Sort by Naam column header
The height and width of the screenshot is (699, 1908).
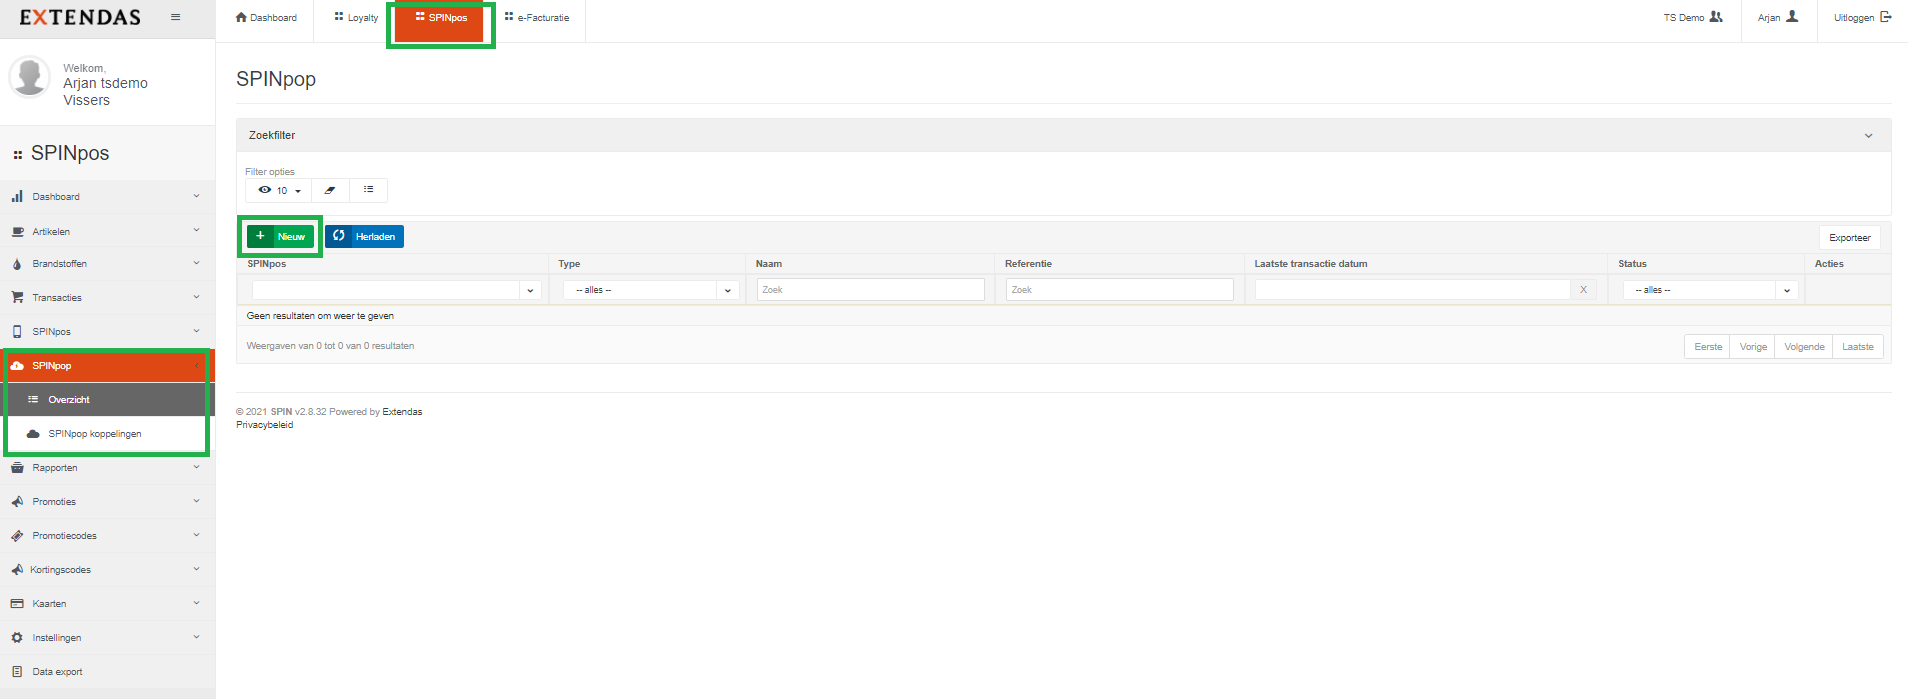coord(769,264)
